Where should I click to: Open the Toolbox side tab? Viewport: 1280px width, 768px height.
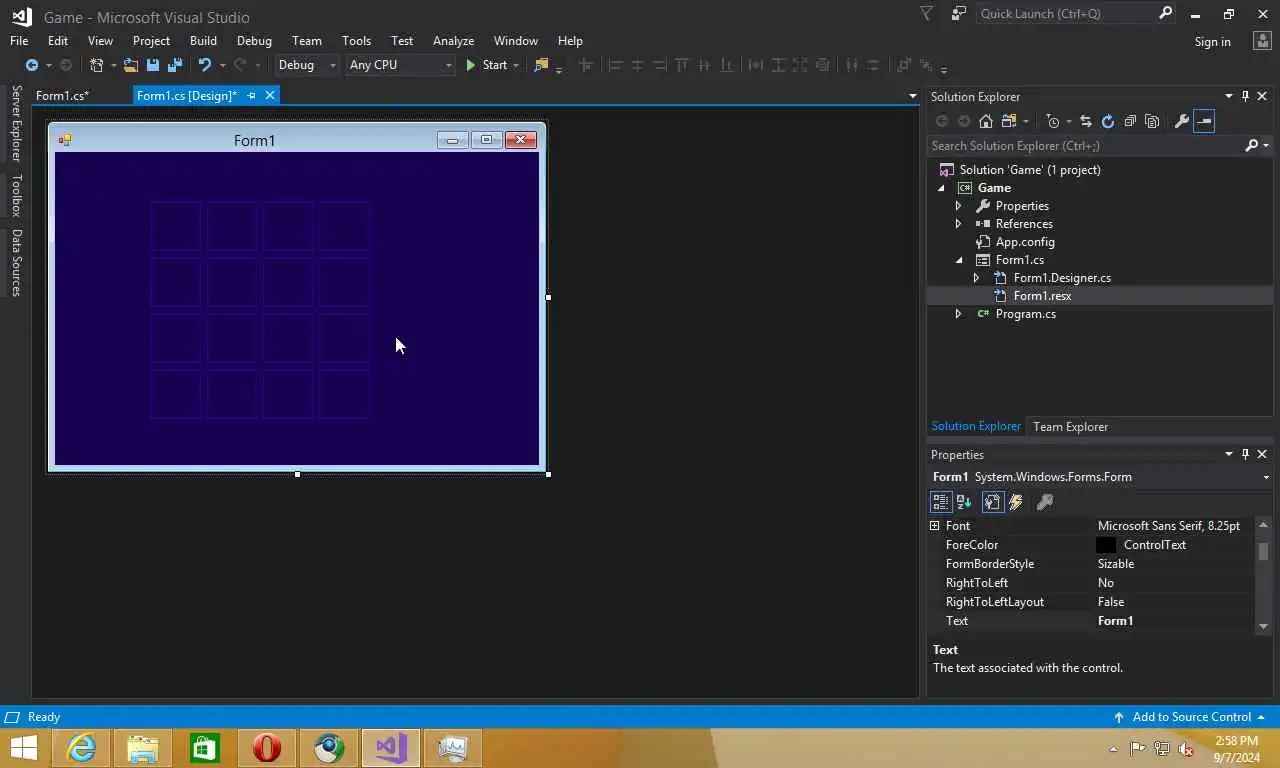point(16,195)
